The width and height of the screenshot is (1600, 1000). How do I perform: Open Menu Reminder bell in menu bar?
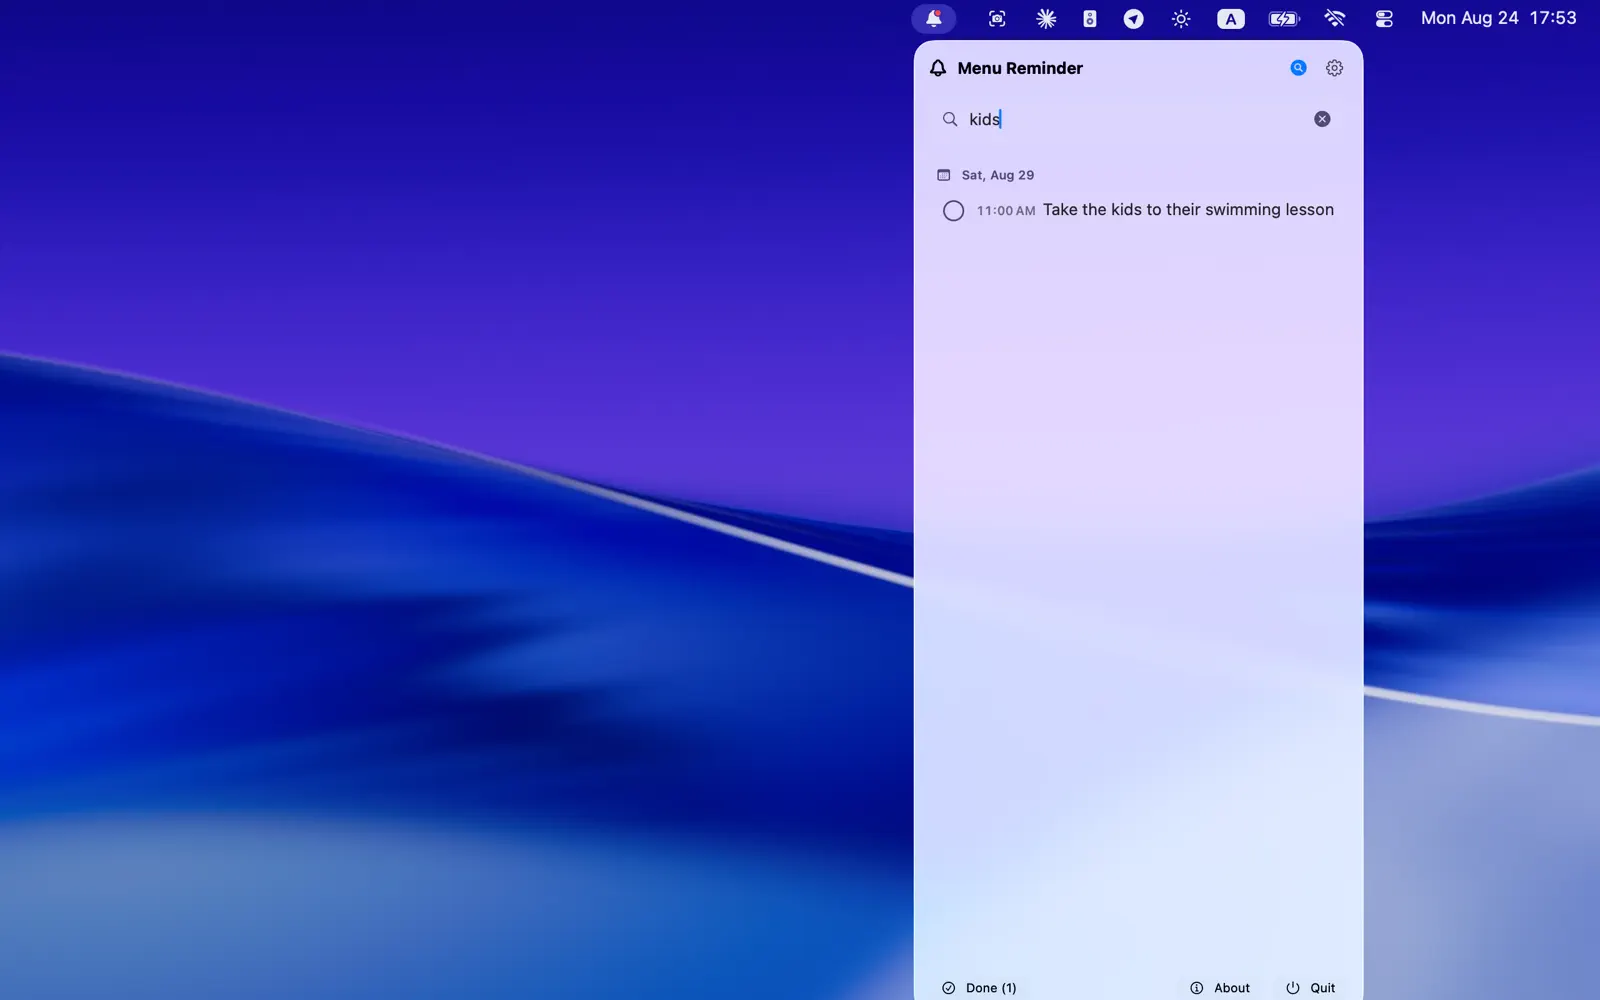[x=933, y=18]
